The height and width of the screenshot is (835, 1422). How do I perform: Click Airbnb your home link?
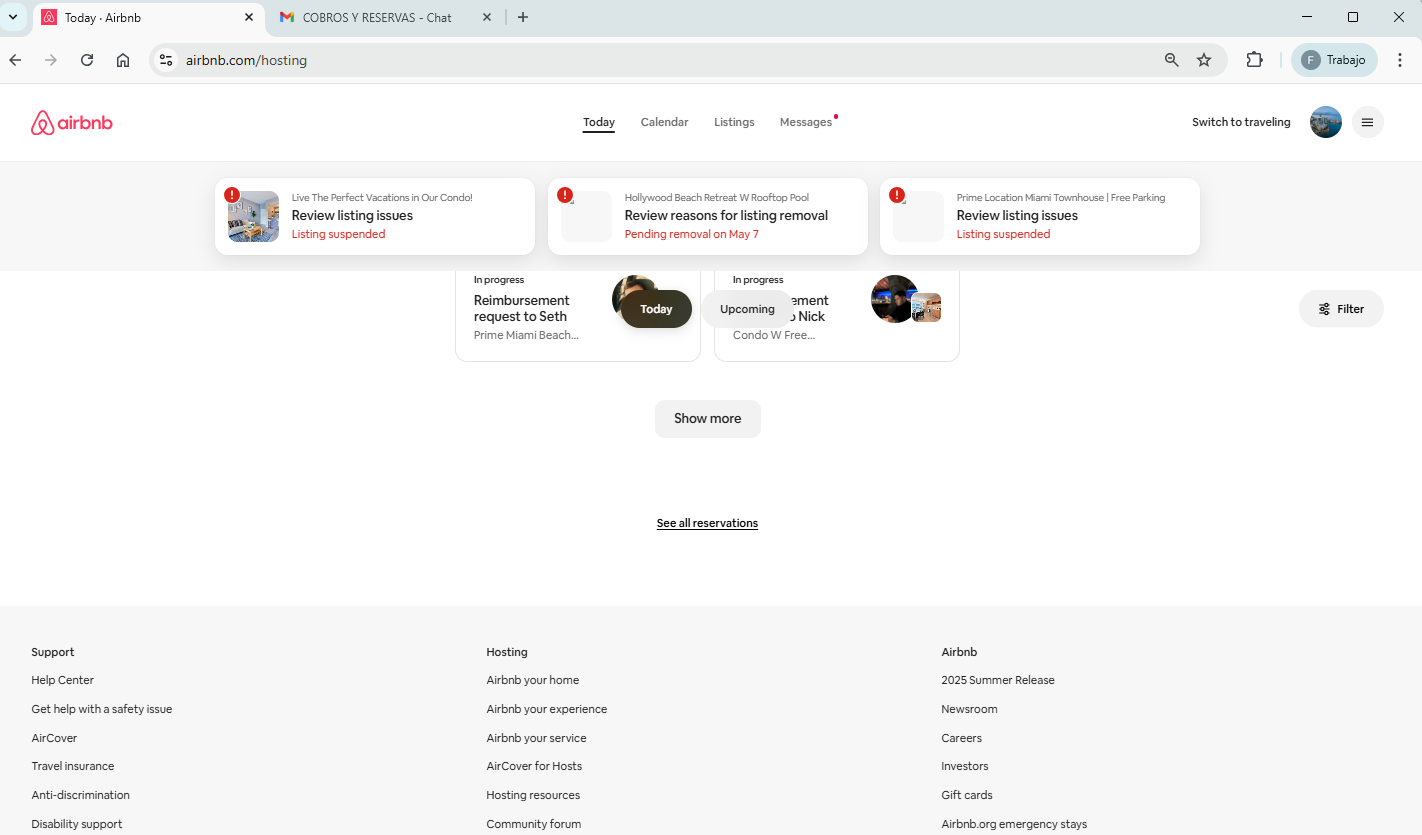(533, 680)
